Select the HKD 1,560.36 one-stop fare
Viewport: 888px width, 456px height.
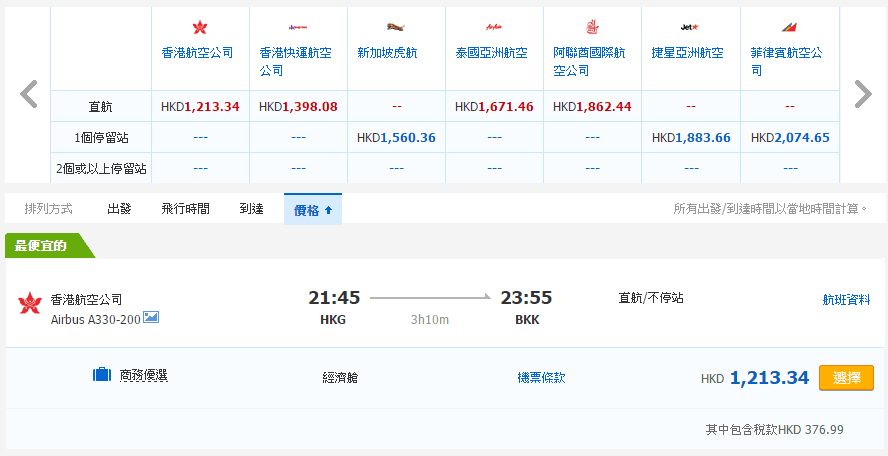(396, 137)
